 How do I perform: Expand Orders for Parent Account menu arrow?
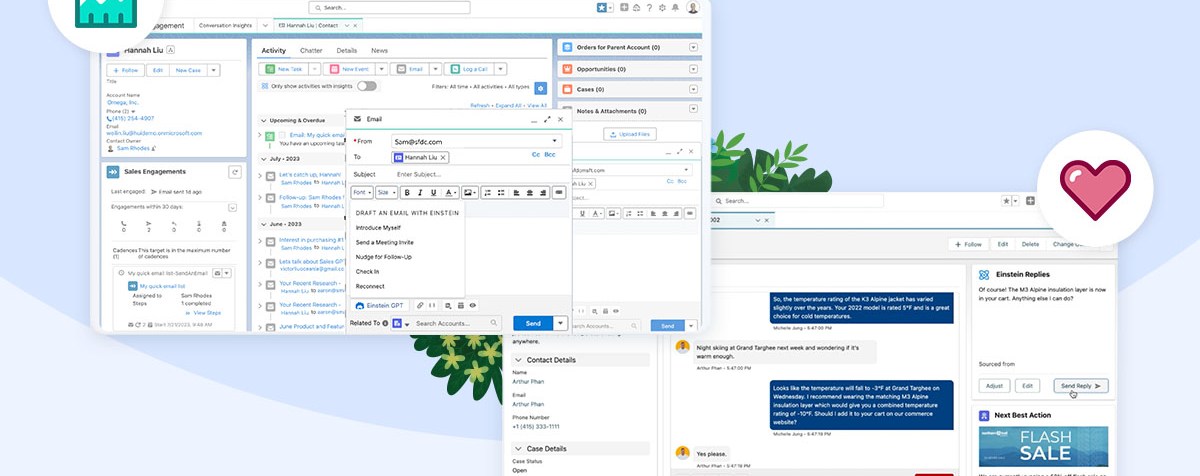694,47
